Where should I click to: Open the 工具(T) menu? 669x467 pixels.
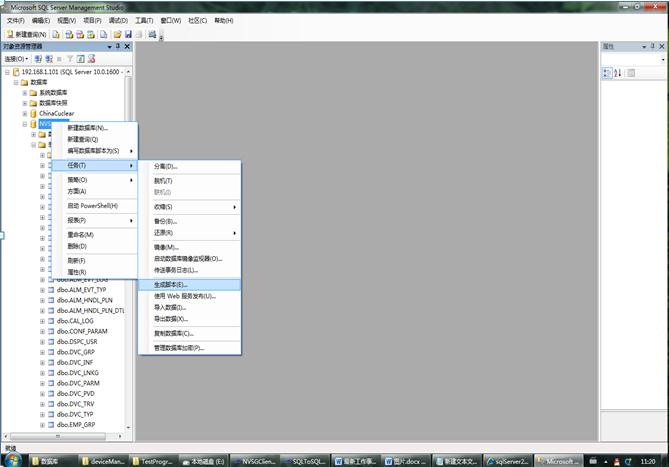coord(144,20)
